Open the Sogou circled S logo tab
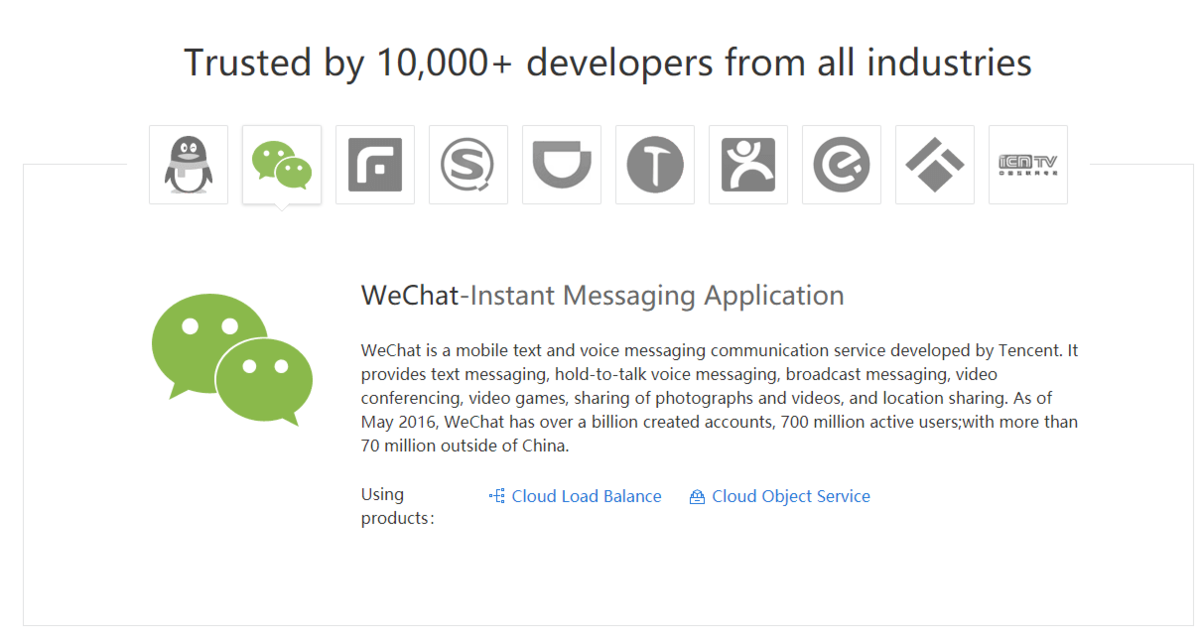 point(468,165)
